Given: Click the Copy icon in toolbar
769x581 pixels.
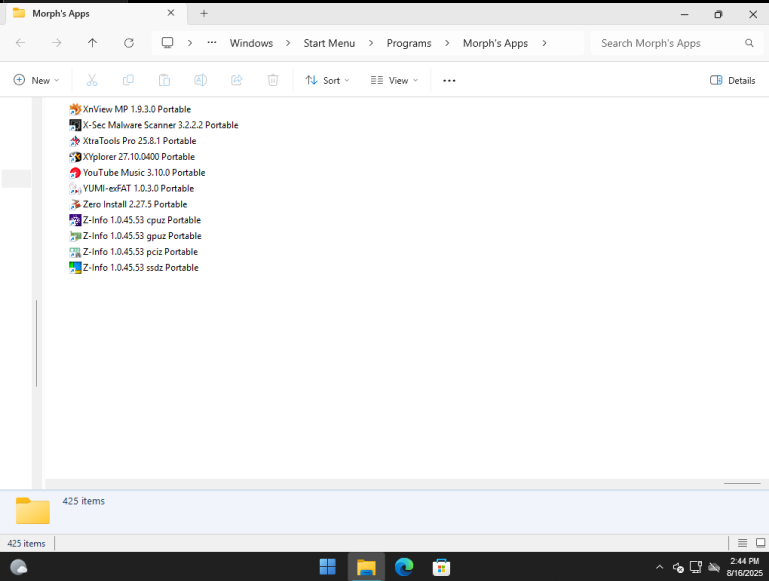Looking at the screenshot, I should [128, 80].
